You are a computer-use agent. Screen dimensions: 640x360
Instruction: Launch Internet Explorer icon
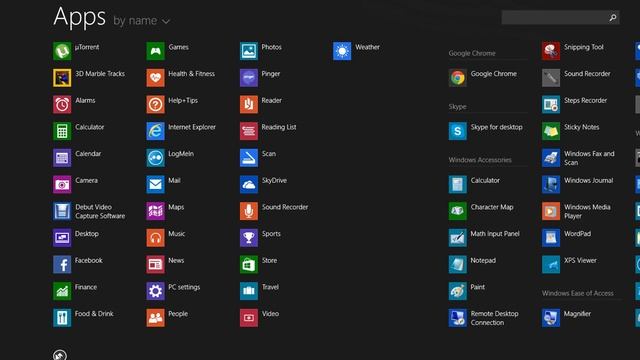point(156,131)
